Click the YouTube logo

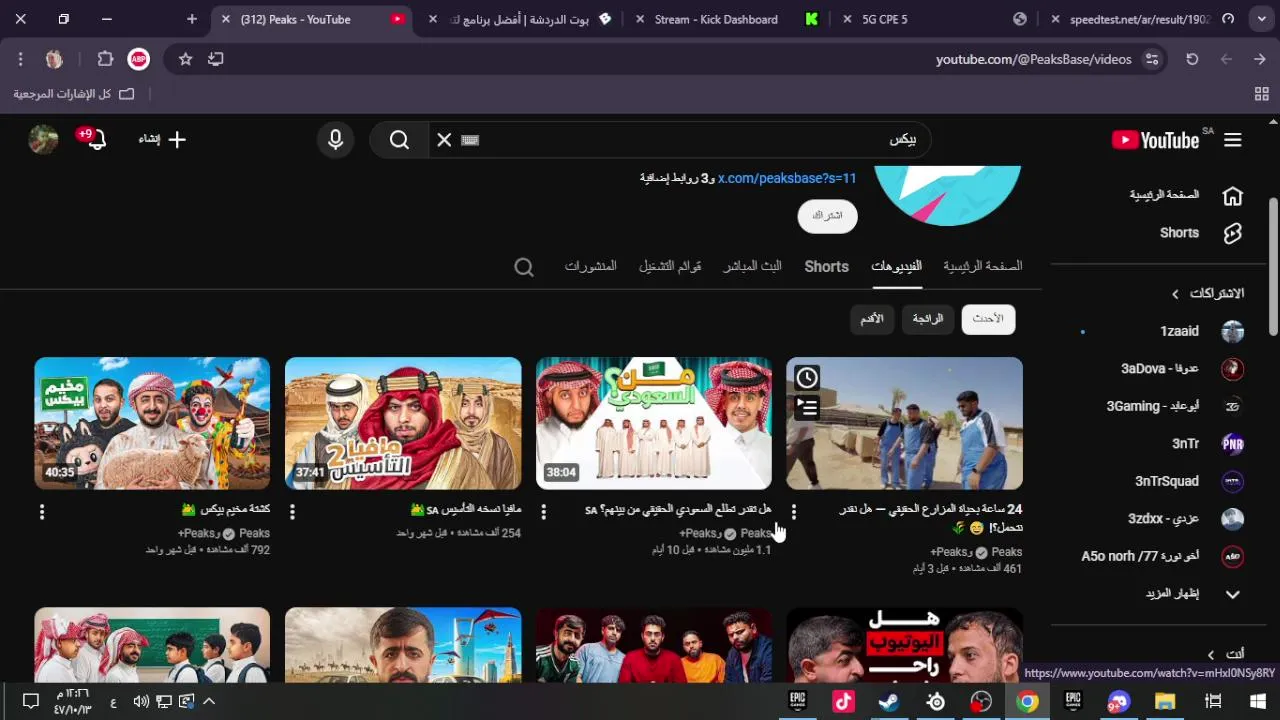1156,140
